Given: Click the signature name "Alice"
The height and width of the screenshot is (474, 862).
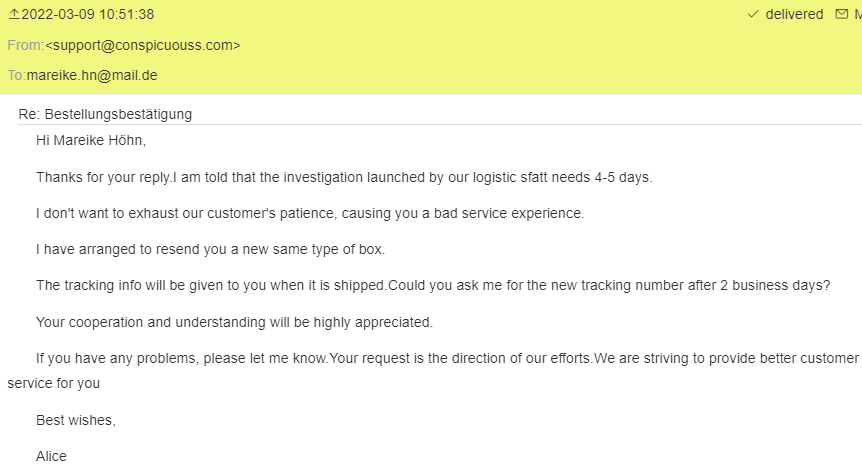Looking at the screenshot, I should 51,456.
